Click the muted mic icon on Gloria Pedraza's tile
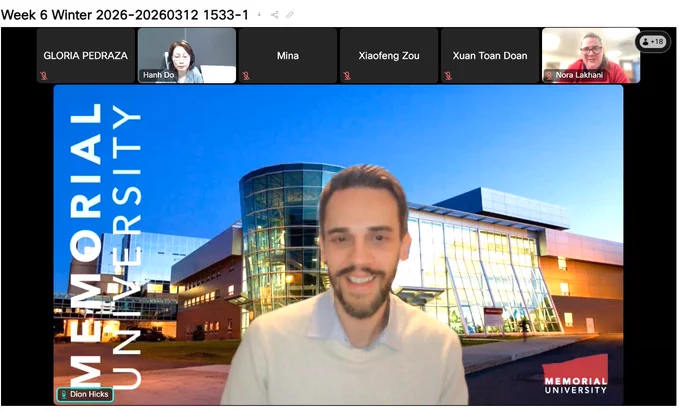Screen dimensions: 680x411 pyautogui.click(x=44, y=76)
